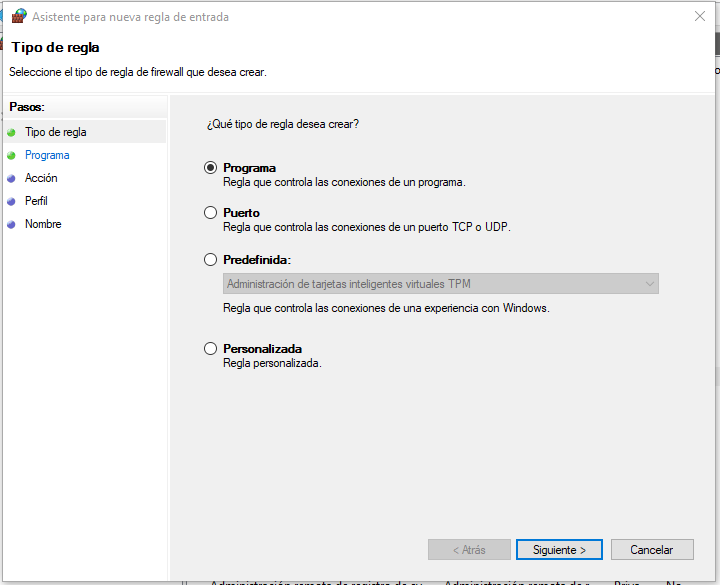The width and height of the screenshot is (720, 585).
Task: Go to the Programa step in sidebar
Action: click(x=47, y=155)
